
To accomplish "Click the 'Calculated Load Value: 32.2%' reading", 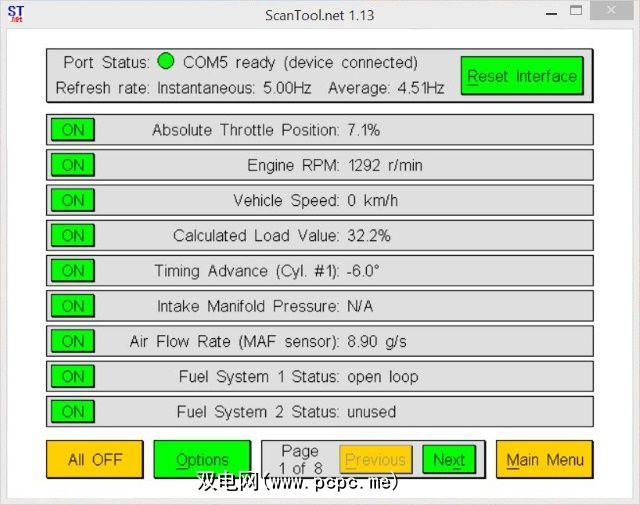I will tap(282, 236).
